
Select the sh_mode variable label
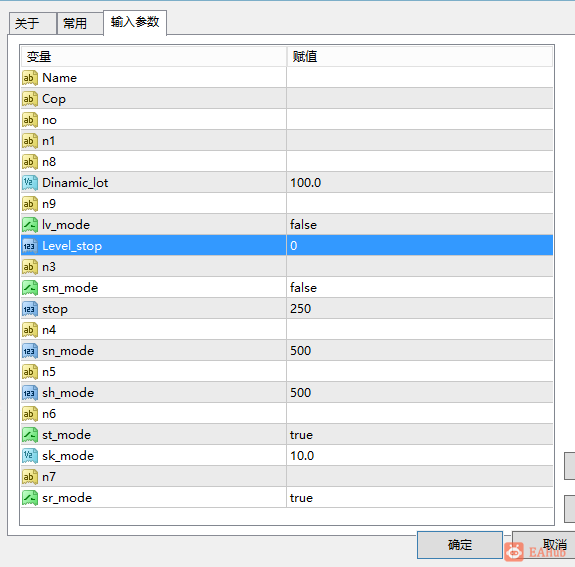click(68, 393)
